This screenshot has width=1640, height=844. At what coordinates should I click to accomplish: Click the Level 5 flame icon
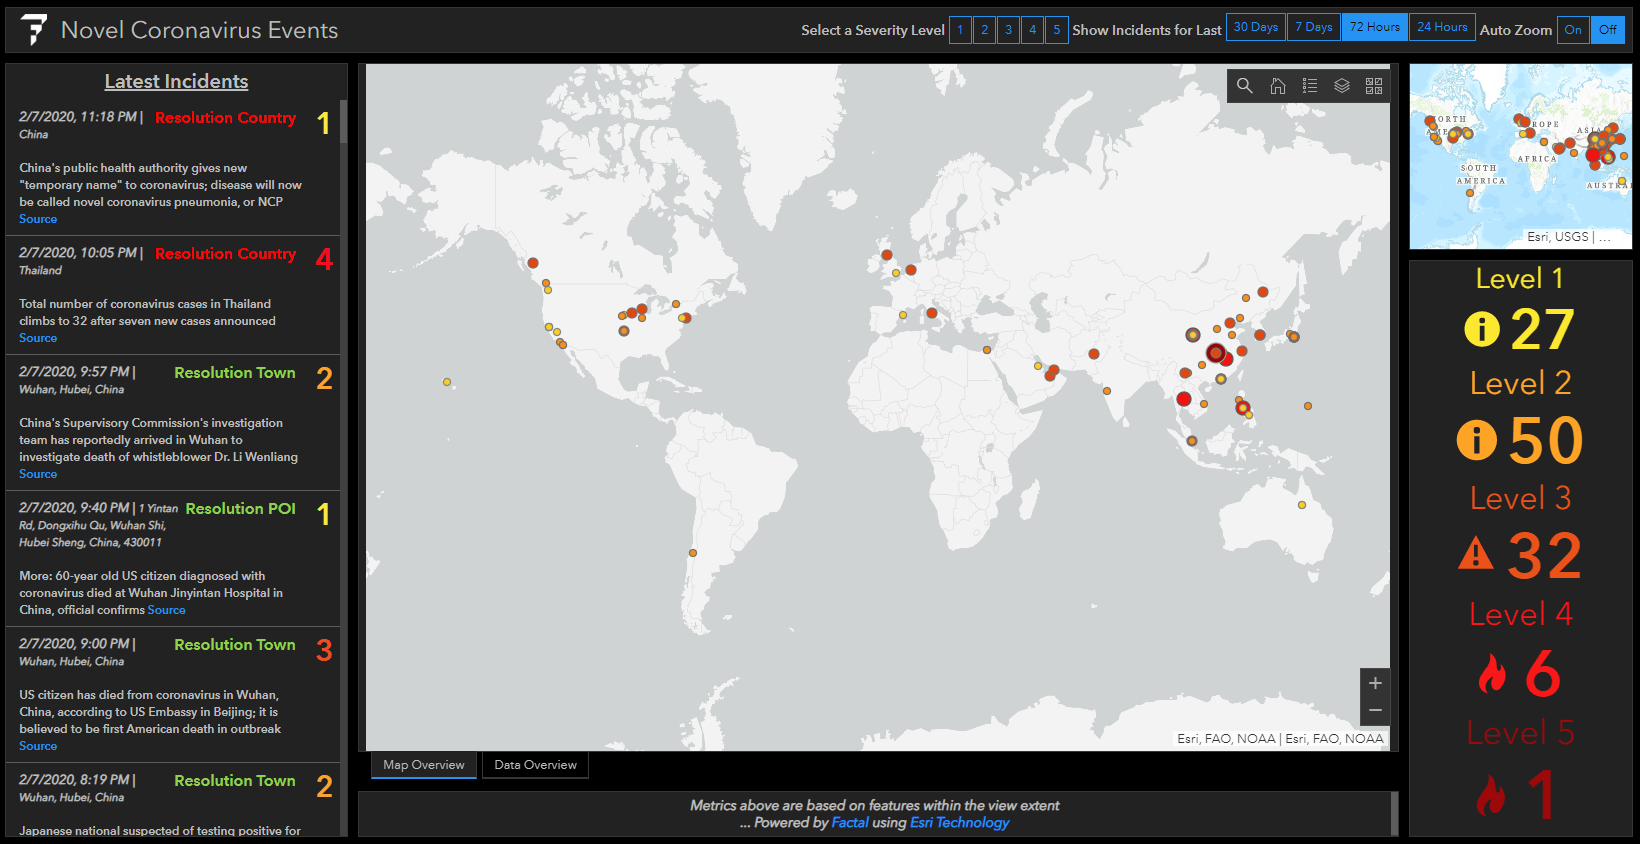[x=1491, y=795]
